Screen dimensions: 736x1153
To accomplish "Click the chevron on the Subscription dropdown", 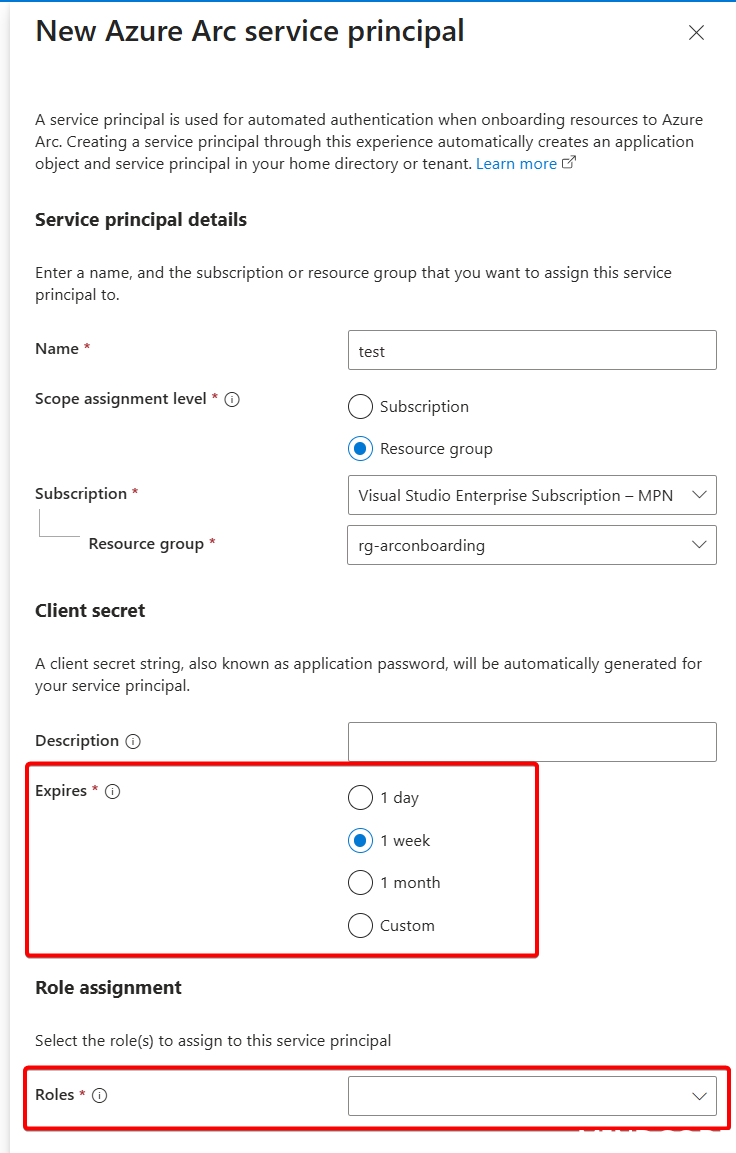I will click(x=700, y=495).
